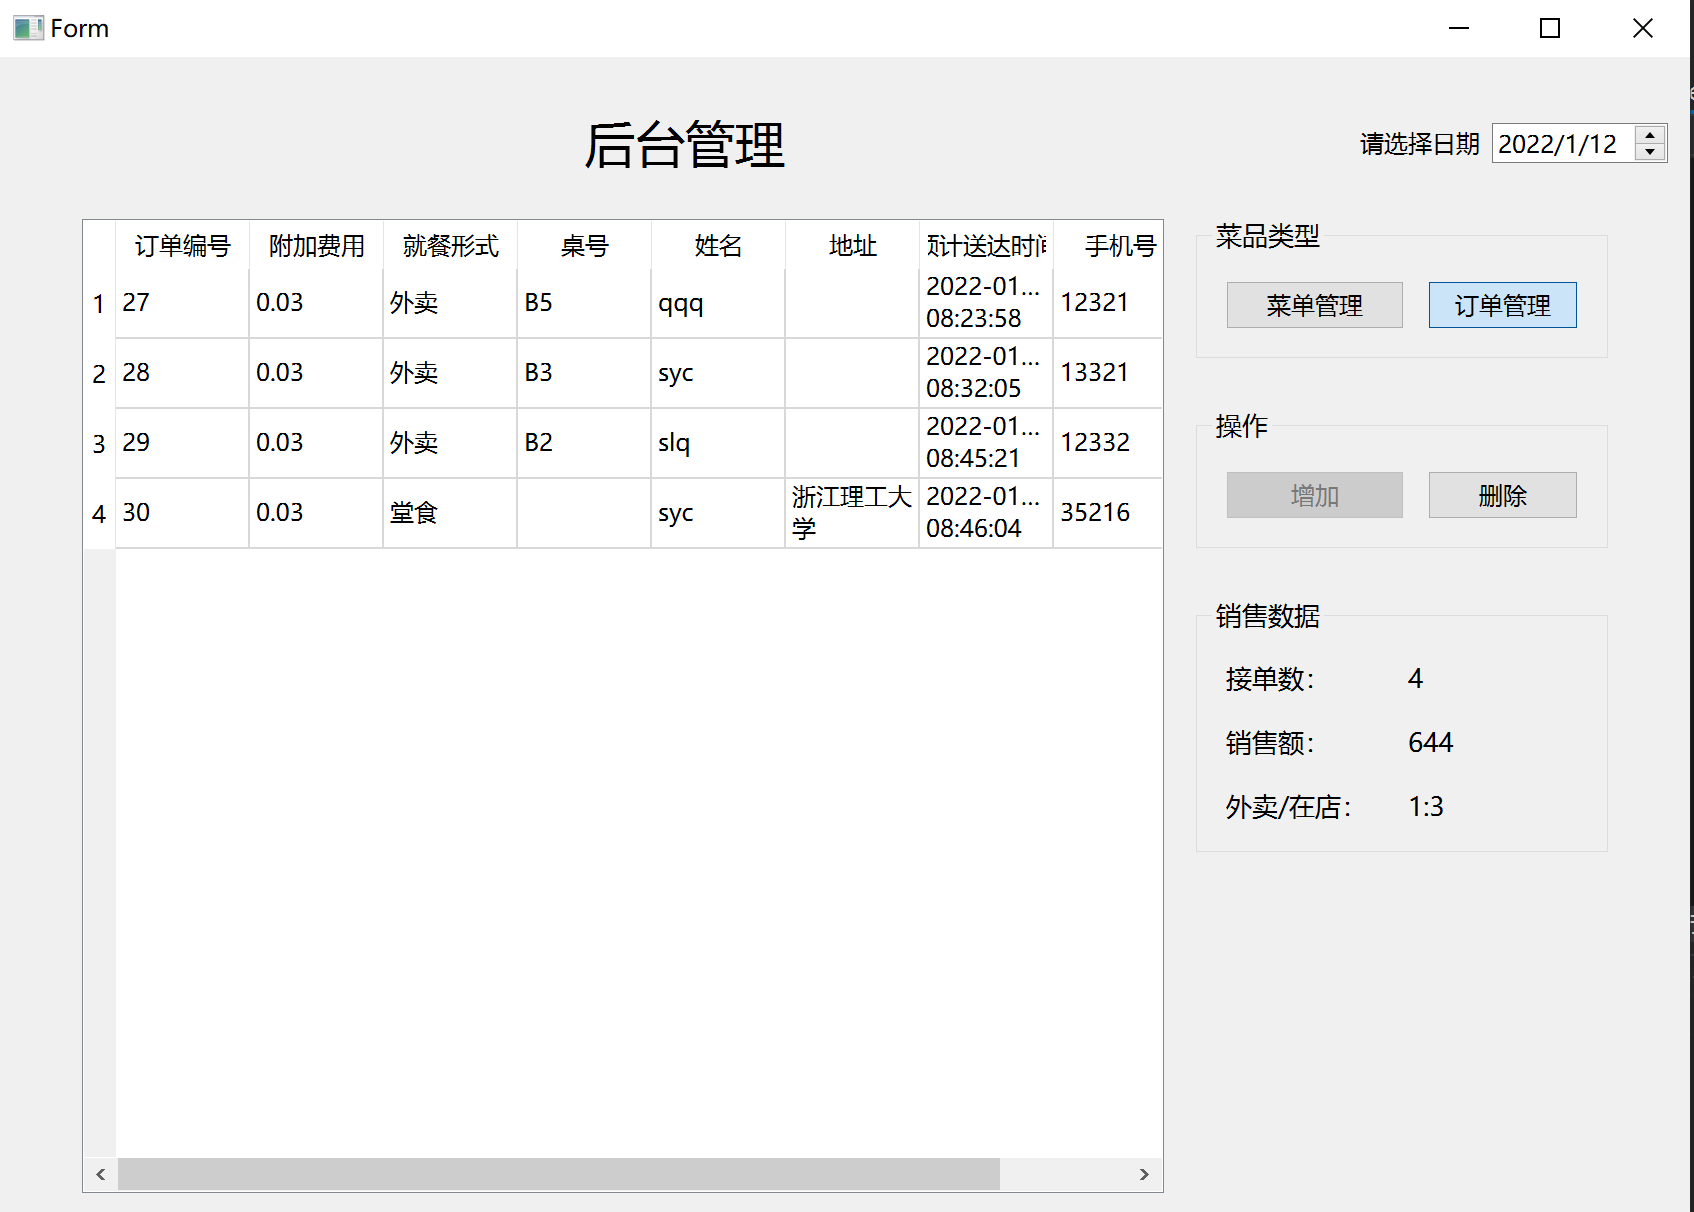1694x1212 pixels.
Task: Click name cell syc in row 2
Action: (718, 373)
